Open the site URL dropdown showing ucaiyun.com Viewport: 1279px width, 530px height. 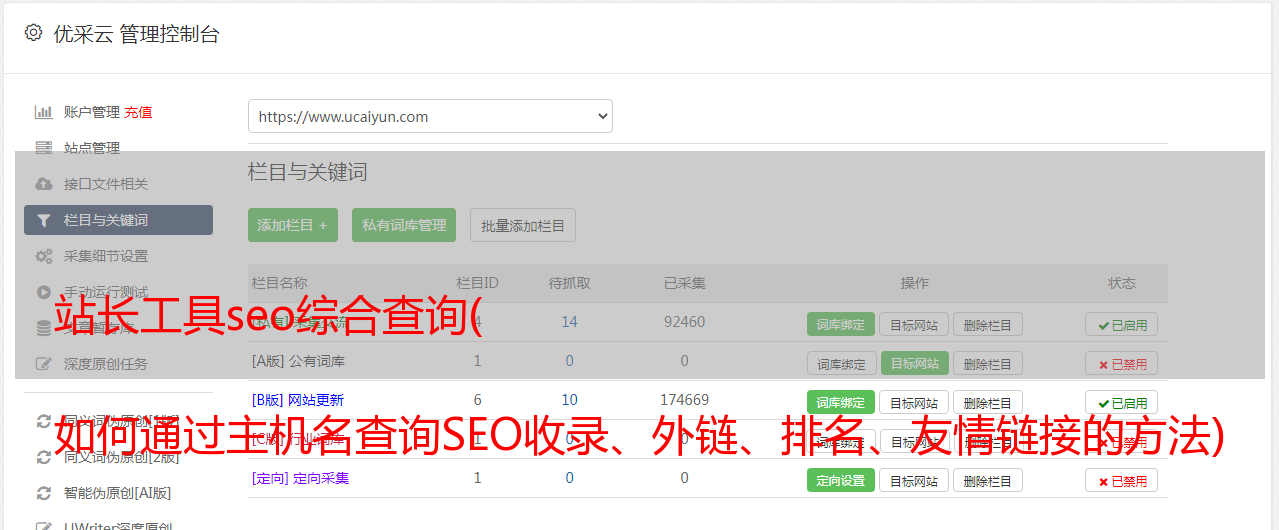coord(430,116)
